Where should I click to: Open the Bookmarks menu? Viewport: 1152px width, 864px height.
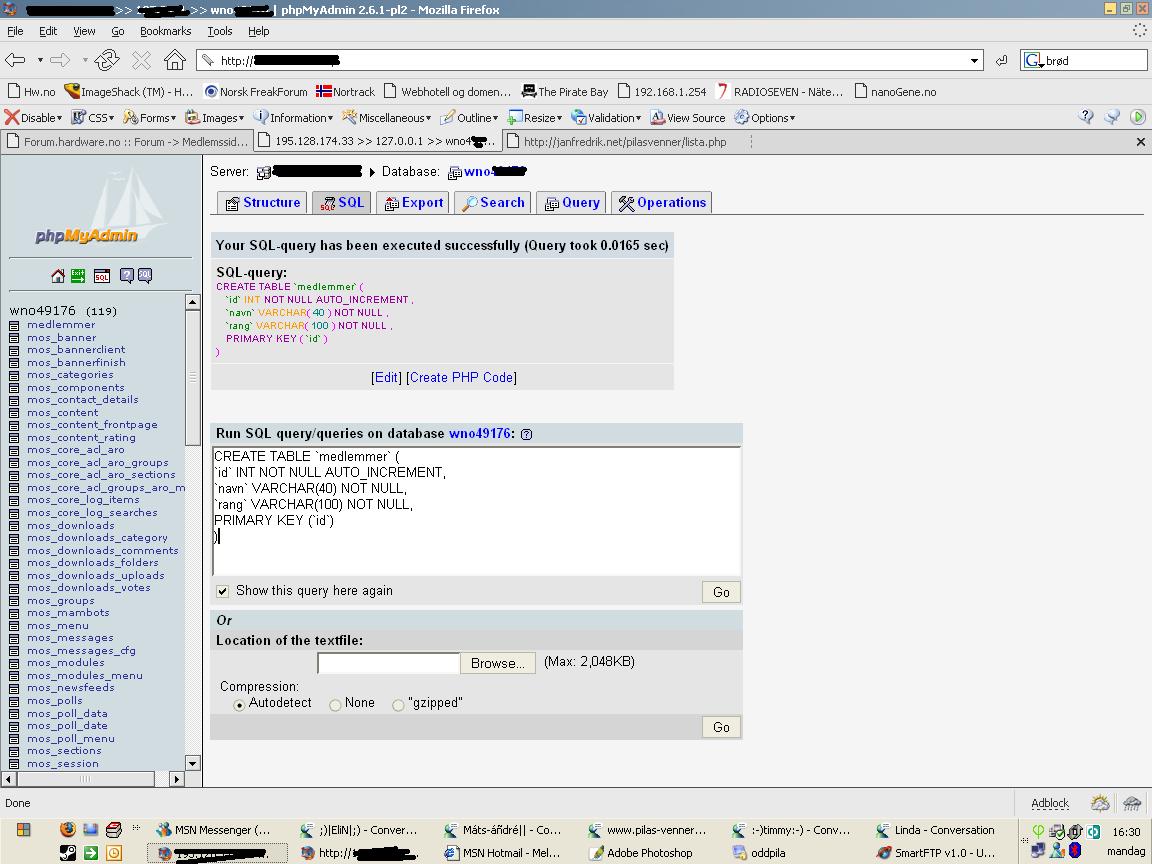coord(165,31)
